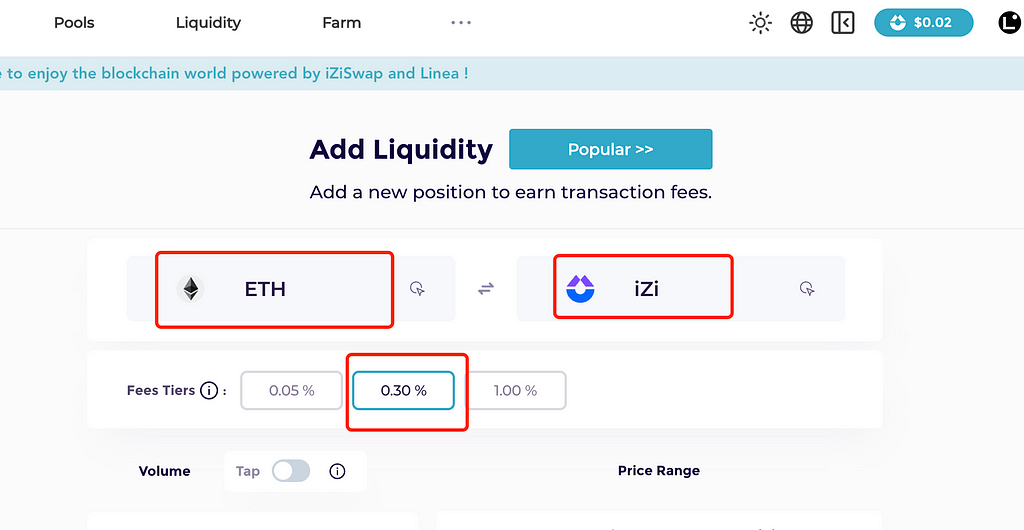Open the iZi token selector

click(x=643, y=287)
